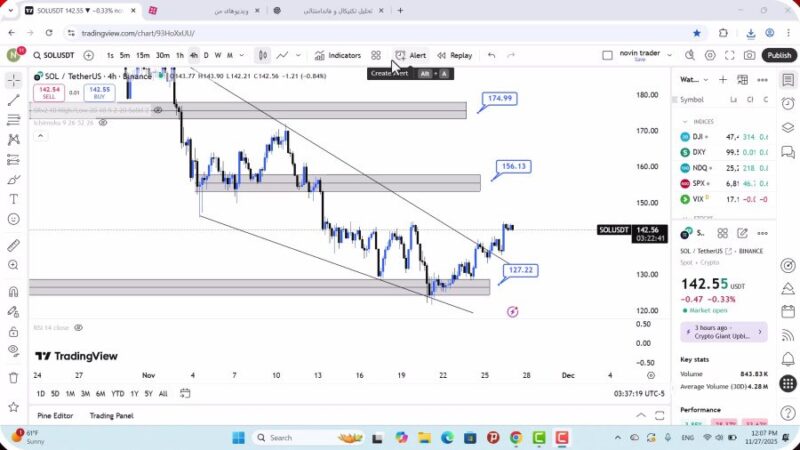Image resolution: width=800 pixels, height=450 pixels.
Task: Take a chart snapshot with camera icon
Action: tap(750, 56)
